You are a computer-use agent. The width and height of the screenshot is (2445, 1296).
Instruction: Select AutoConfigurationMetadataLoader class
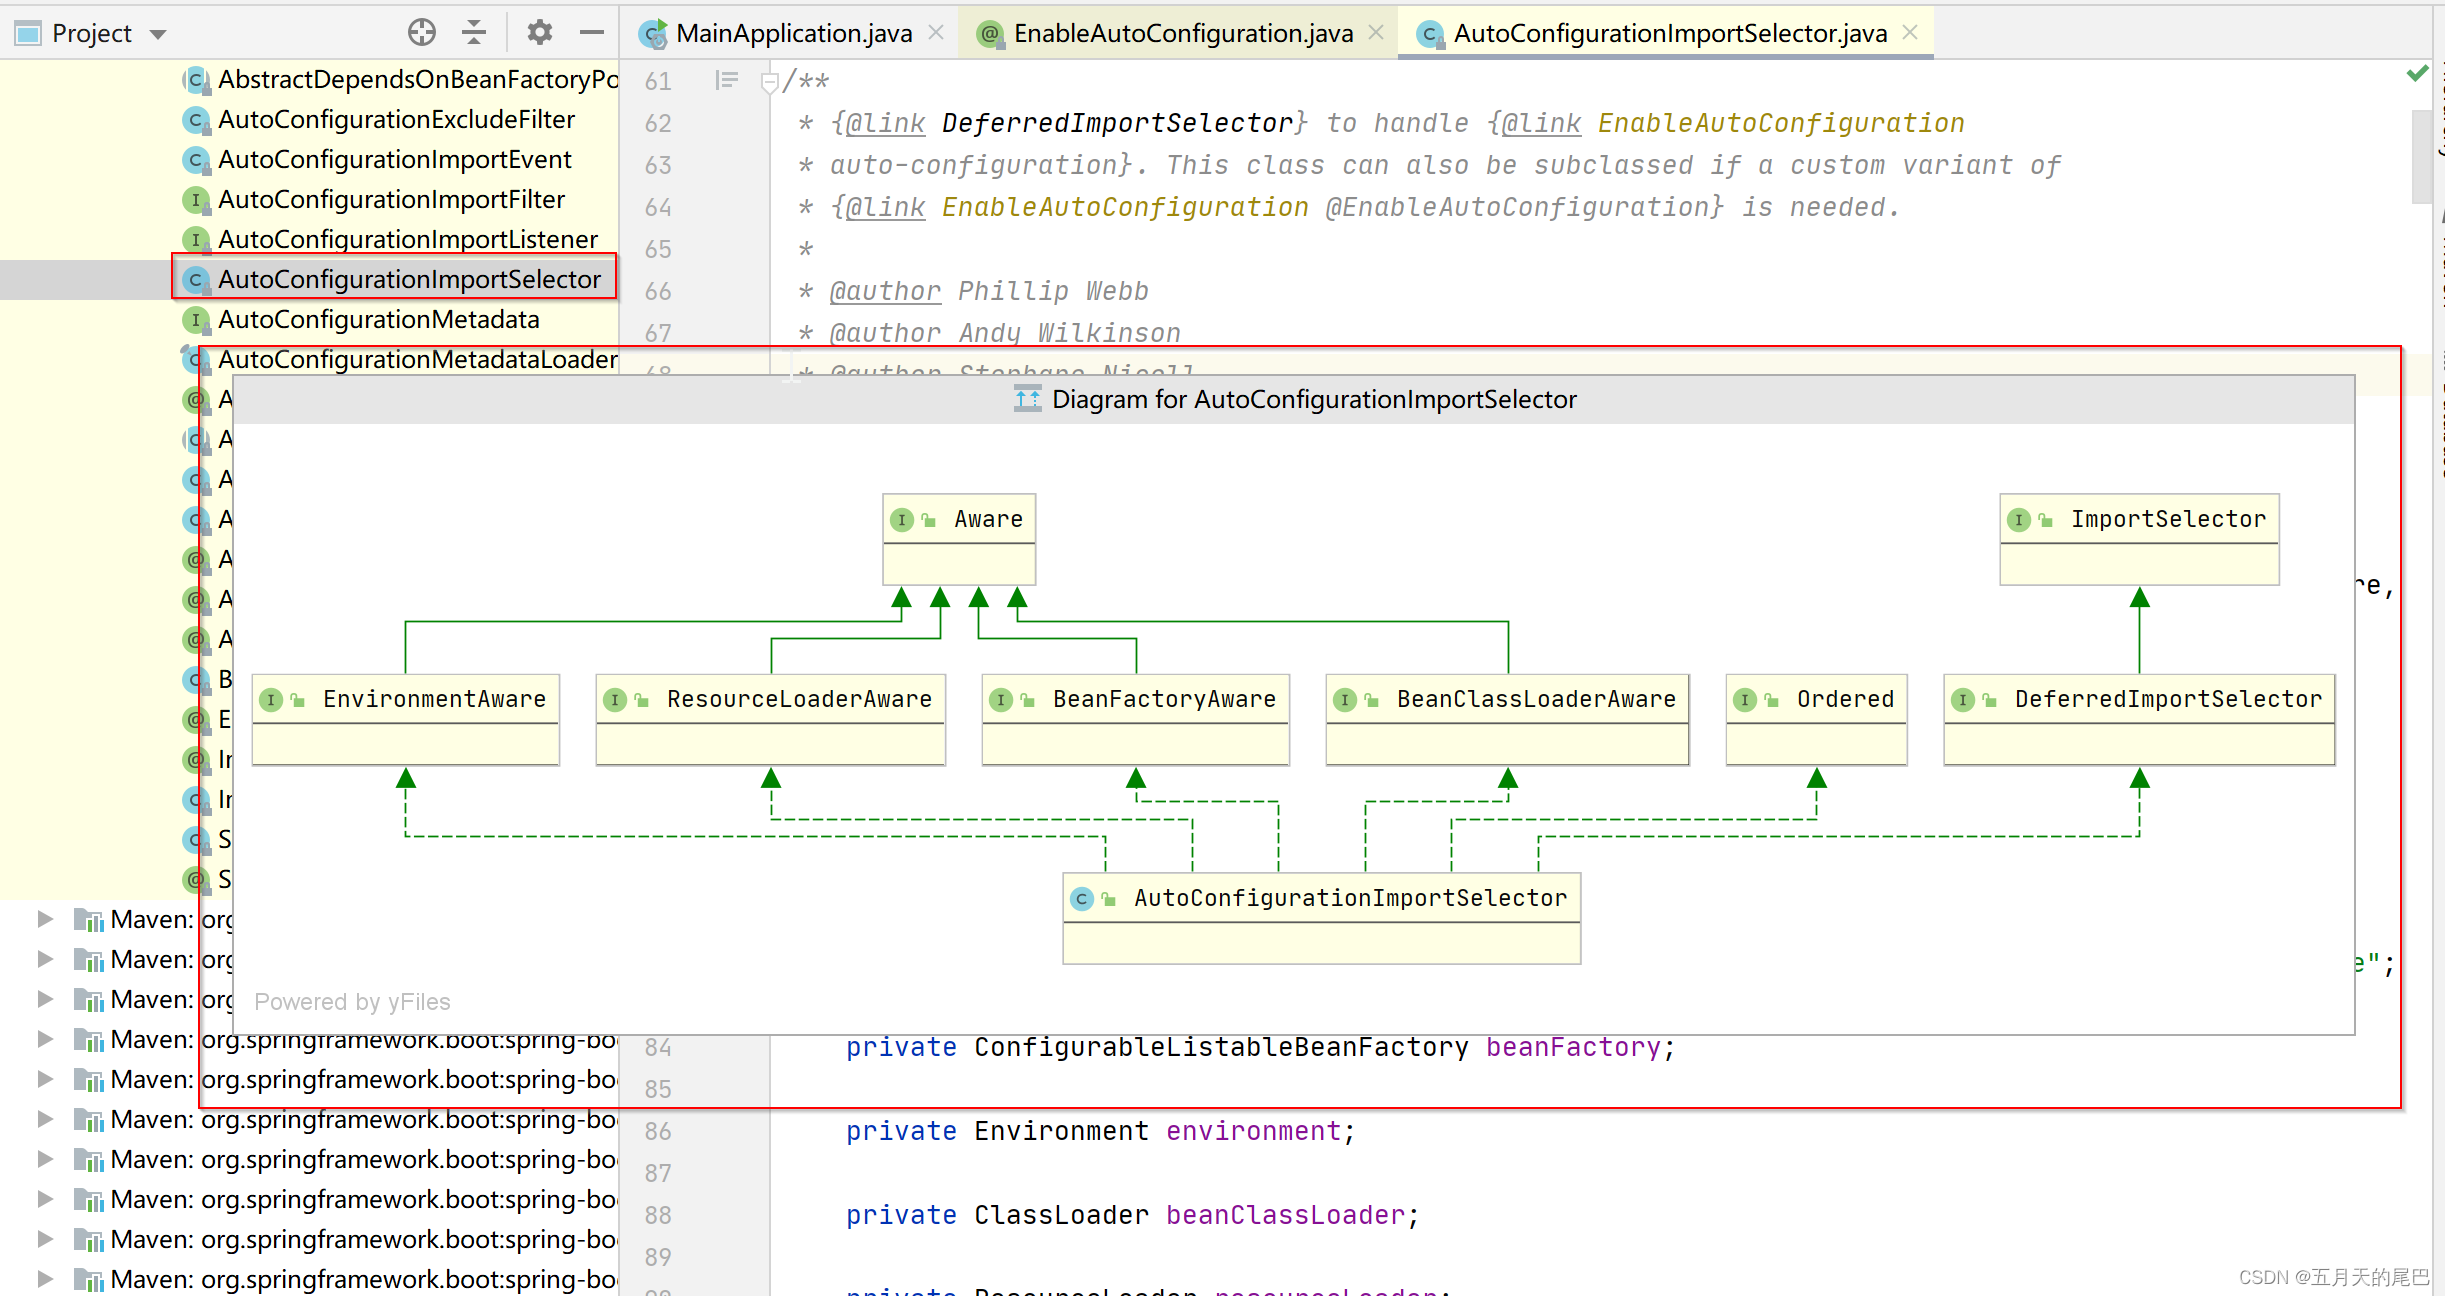click(417, 359)
